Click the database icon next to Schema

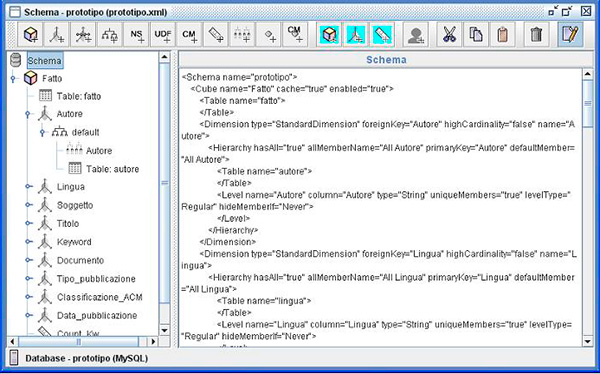[x=16, y=60]
